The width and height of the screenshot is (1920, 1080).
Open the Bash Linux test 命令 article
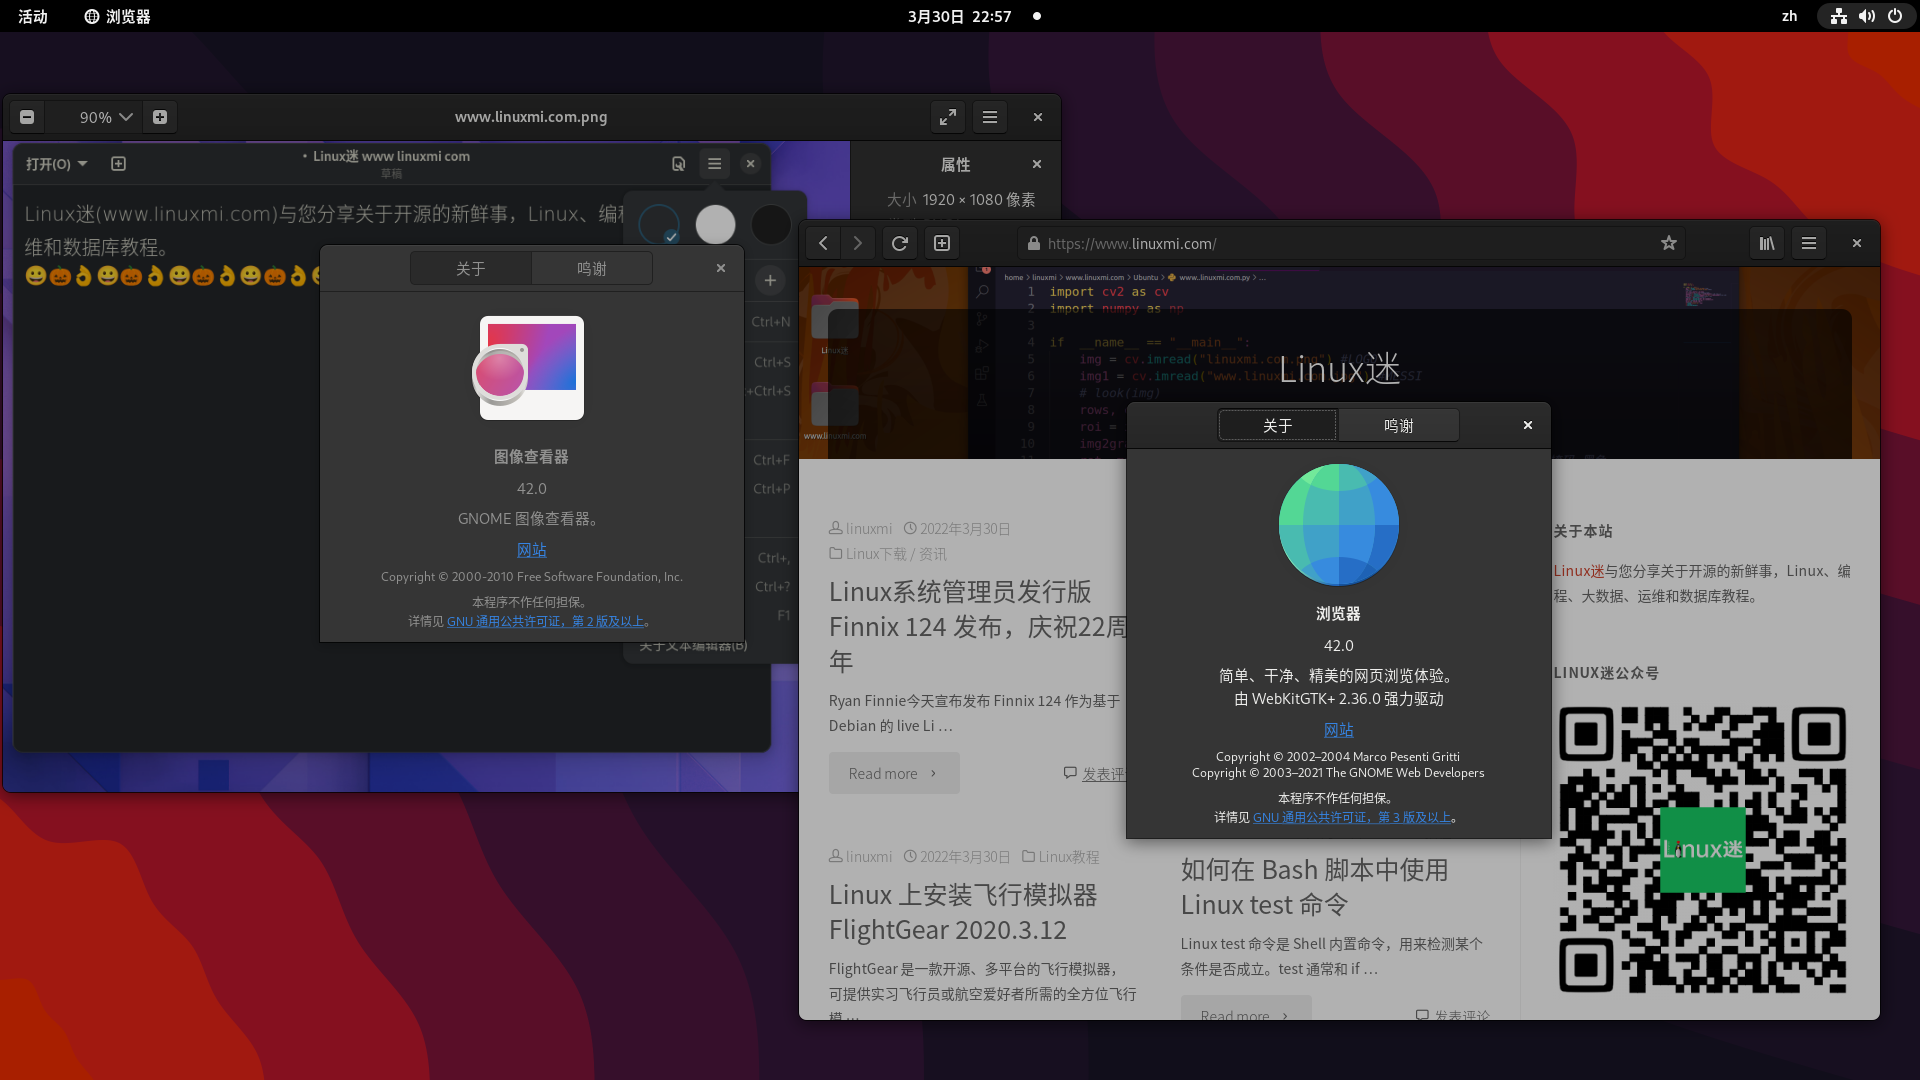[1314, 887]
